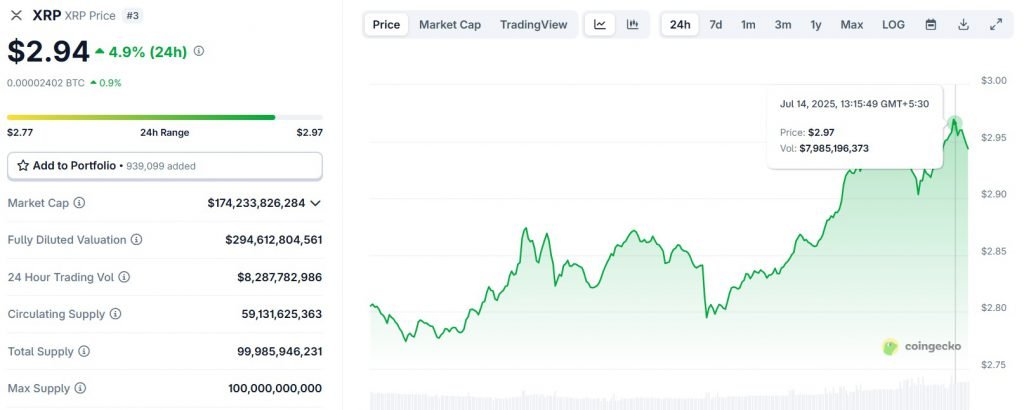The image size is (1024, 410).
Task: Click the XRP logo icon
Action: [x=16, y=16]
